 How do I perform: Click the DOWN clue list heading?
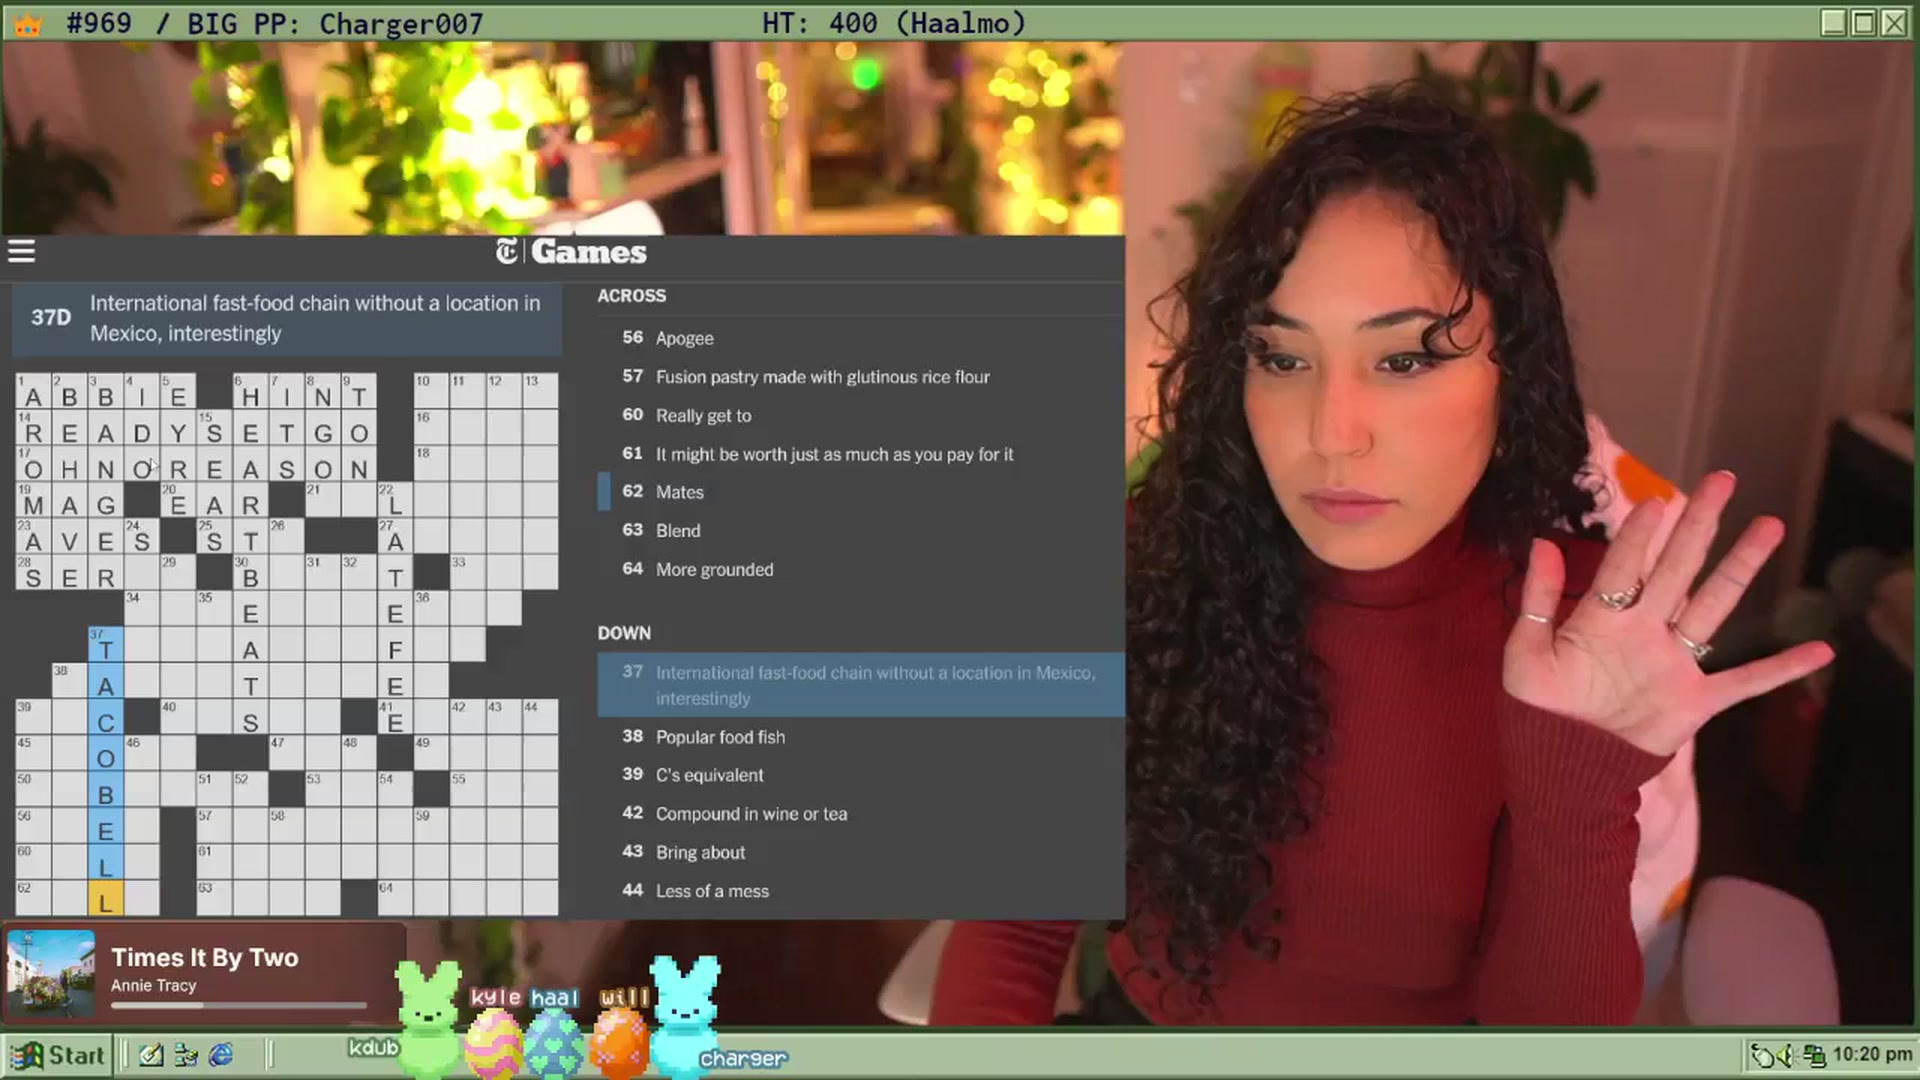(624, 633)
